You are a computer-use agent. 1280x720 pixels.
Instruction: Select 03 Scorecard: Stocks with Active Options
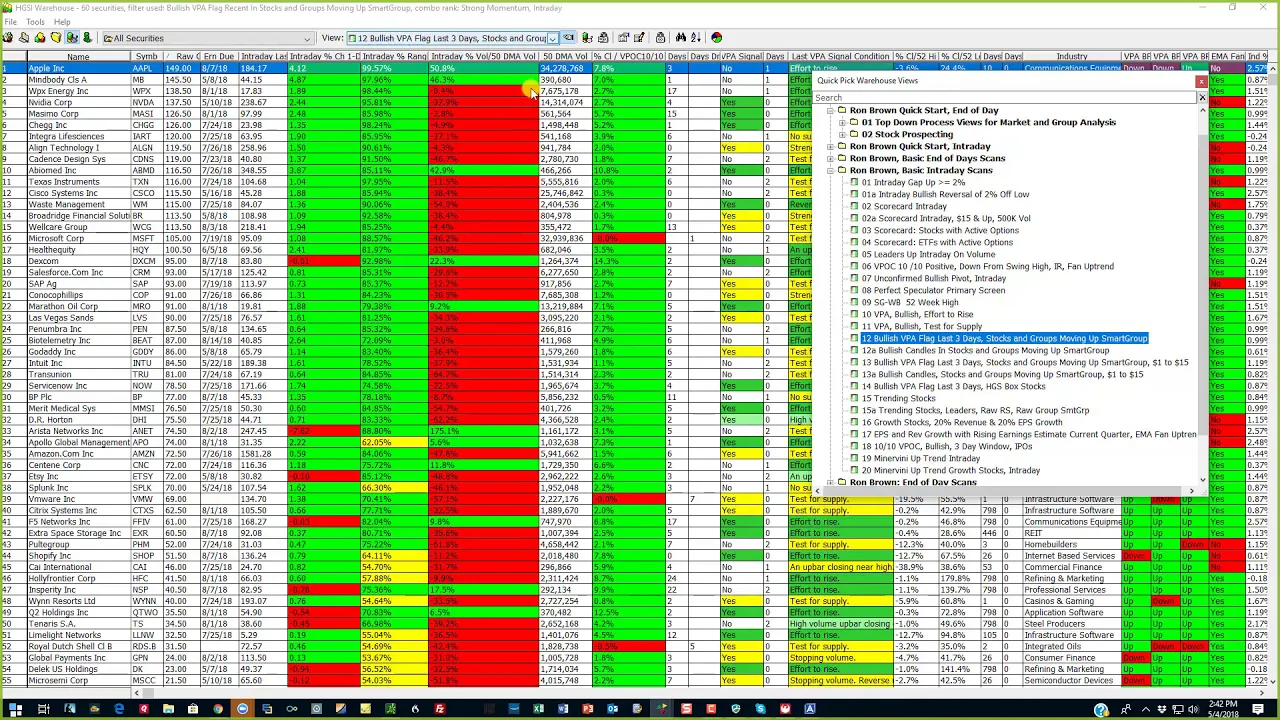click(940, 230)
